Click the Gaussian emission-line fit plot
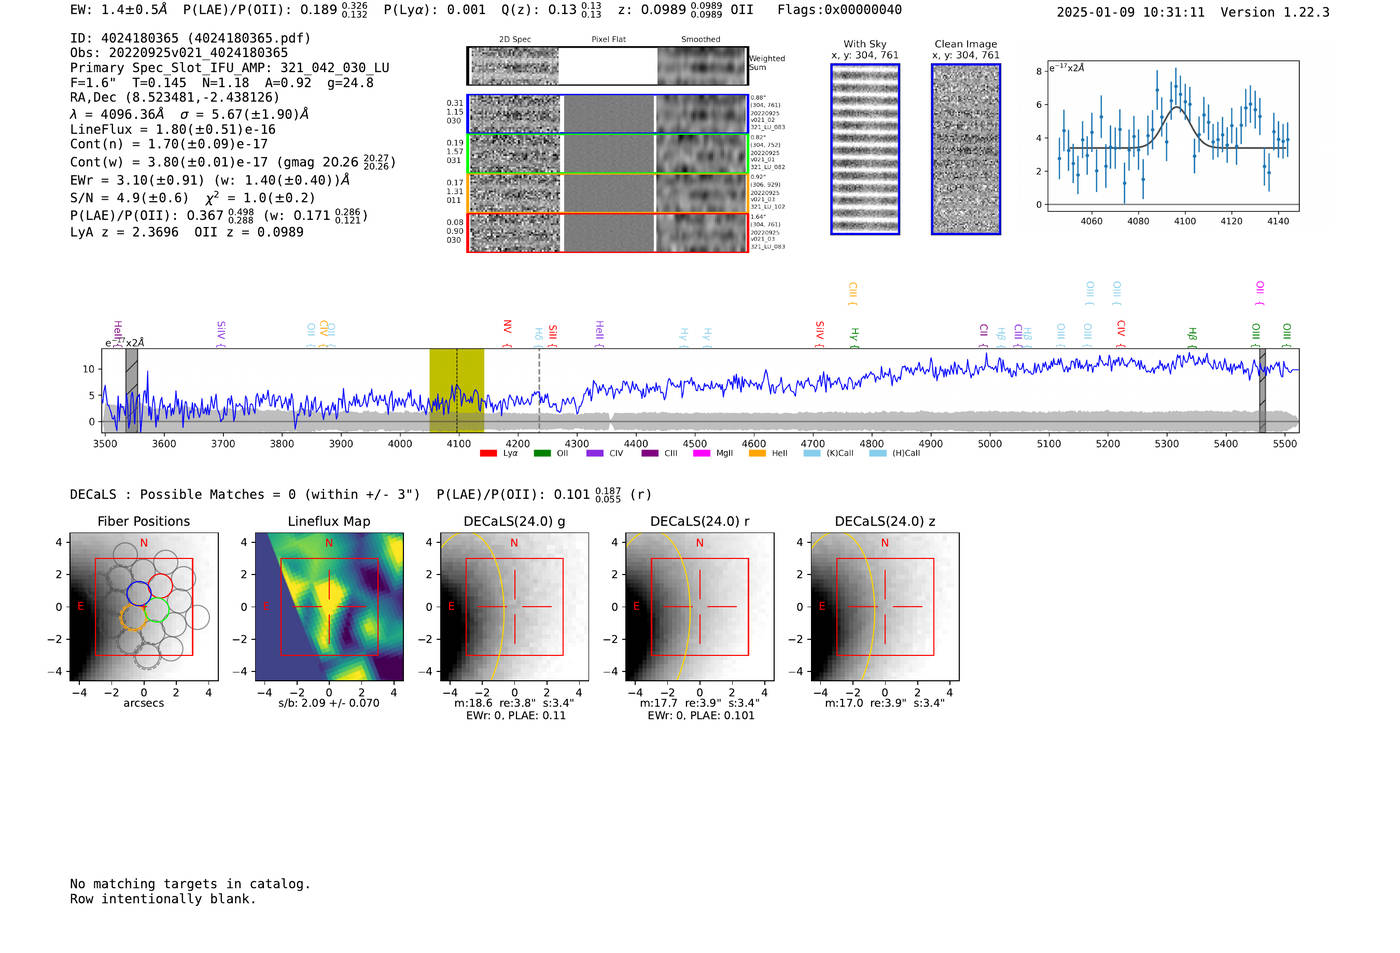This screenshot has width=1400, height=953. pyautogui.click(x=1172, y=136)
